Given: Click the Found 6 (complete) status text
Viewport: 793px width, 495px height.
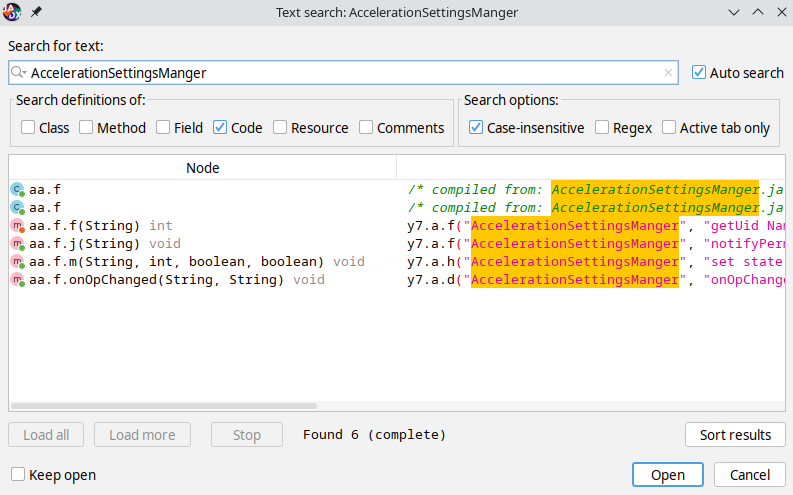Looking at the screenshot, I should tap(374, 435).
